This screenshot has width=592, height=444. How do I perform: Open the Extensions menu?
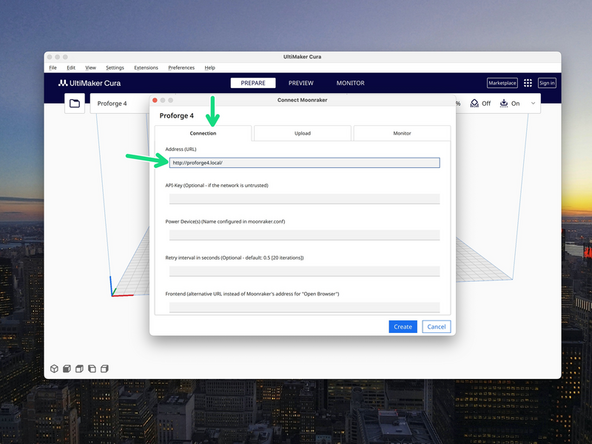click(x=146, y=68)
